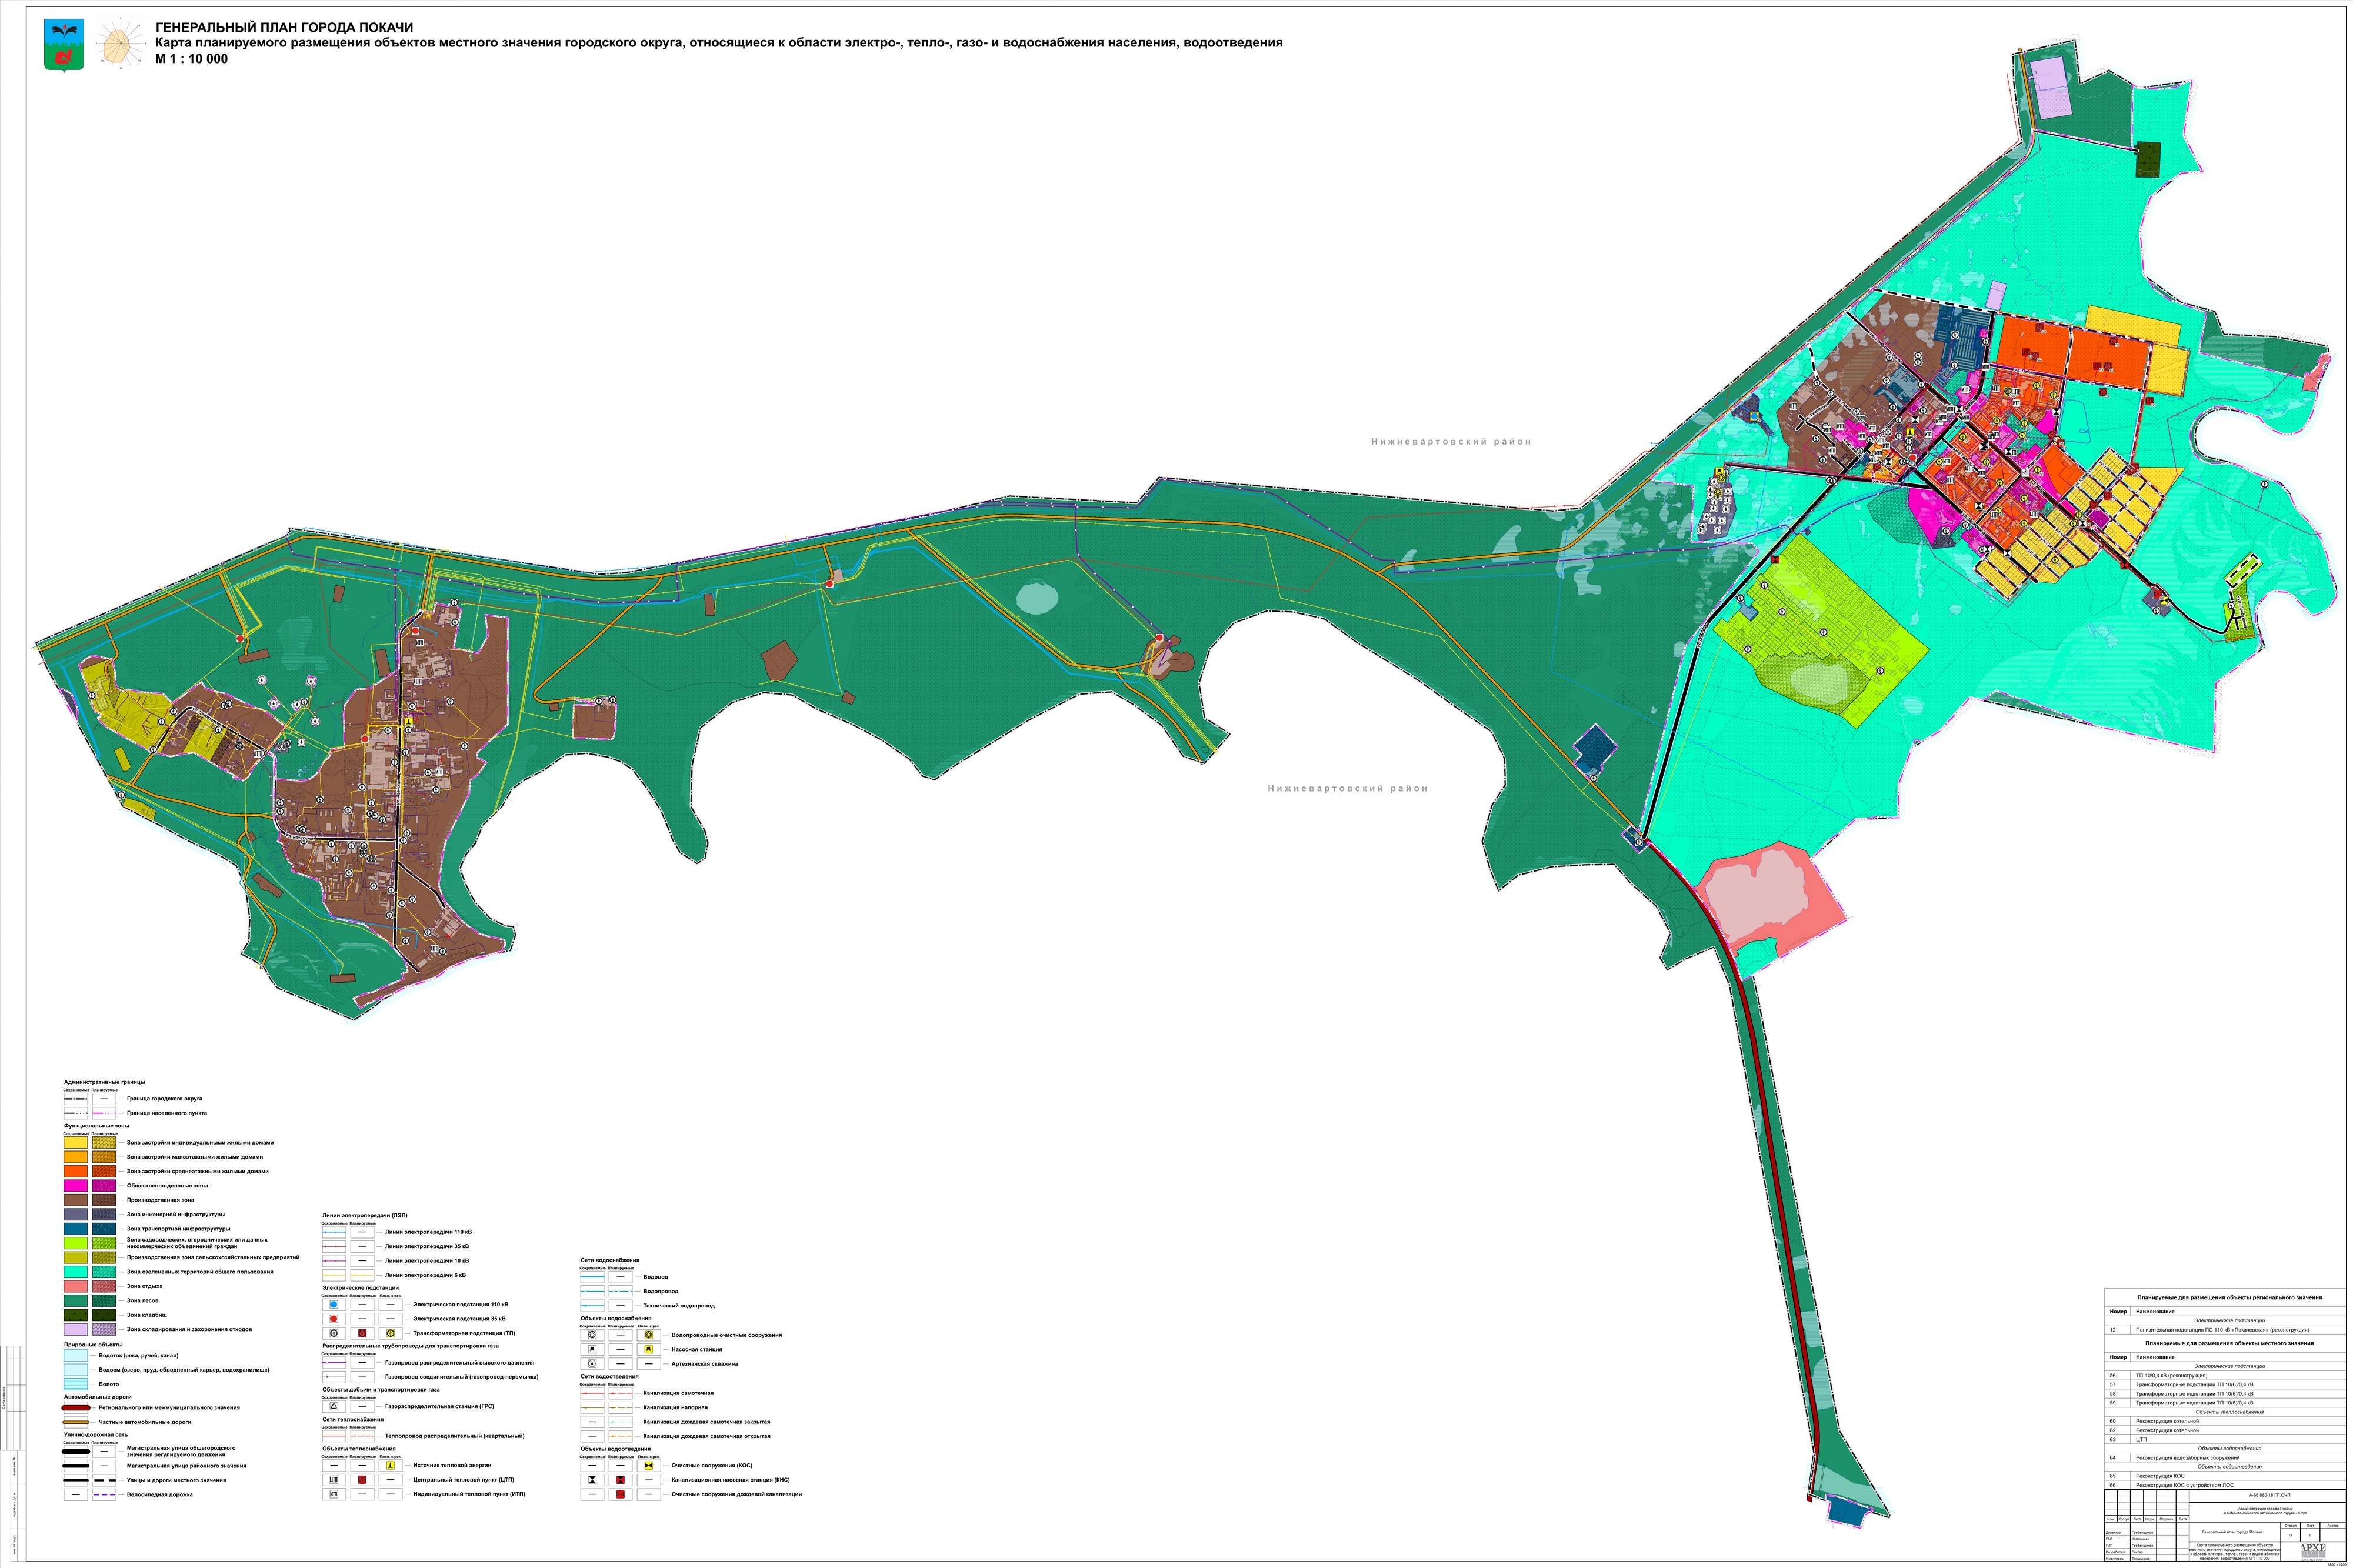Click the private roads orange legend symbol
Screen dimensions: 2353x1568
coord(75,1422)
